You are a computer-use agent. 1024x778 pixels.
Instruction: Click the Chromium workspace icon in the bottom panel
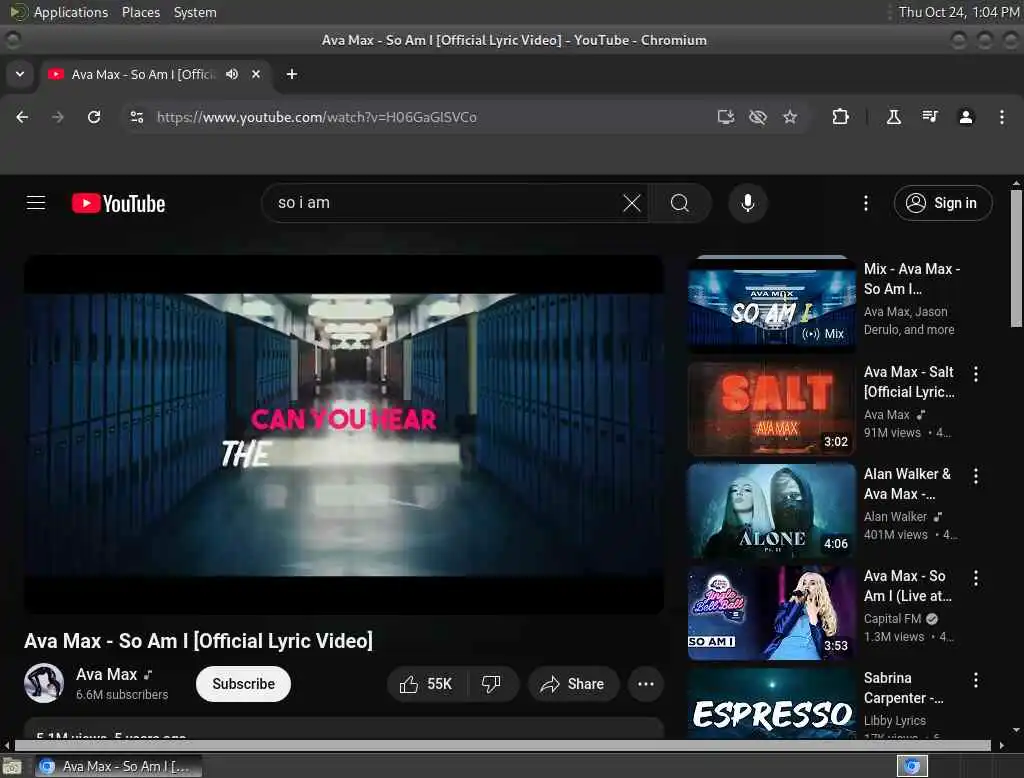(912, 766)
